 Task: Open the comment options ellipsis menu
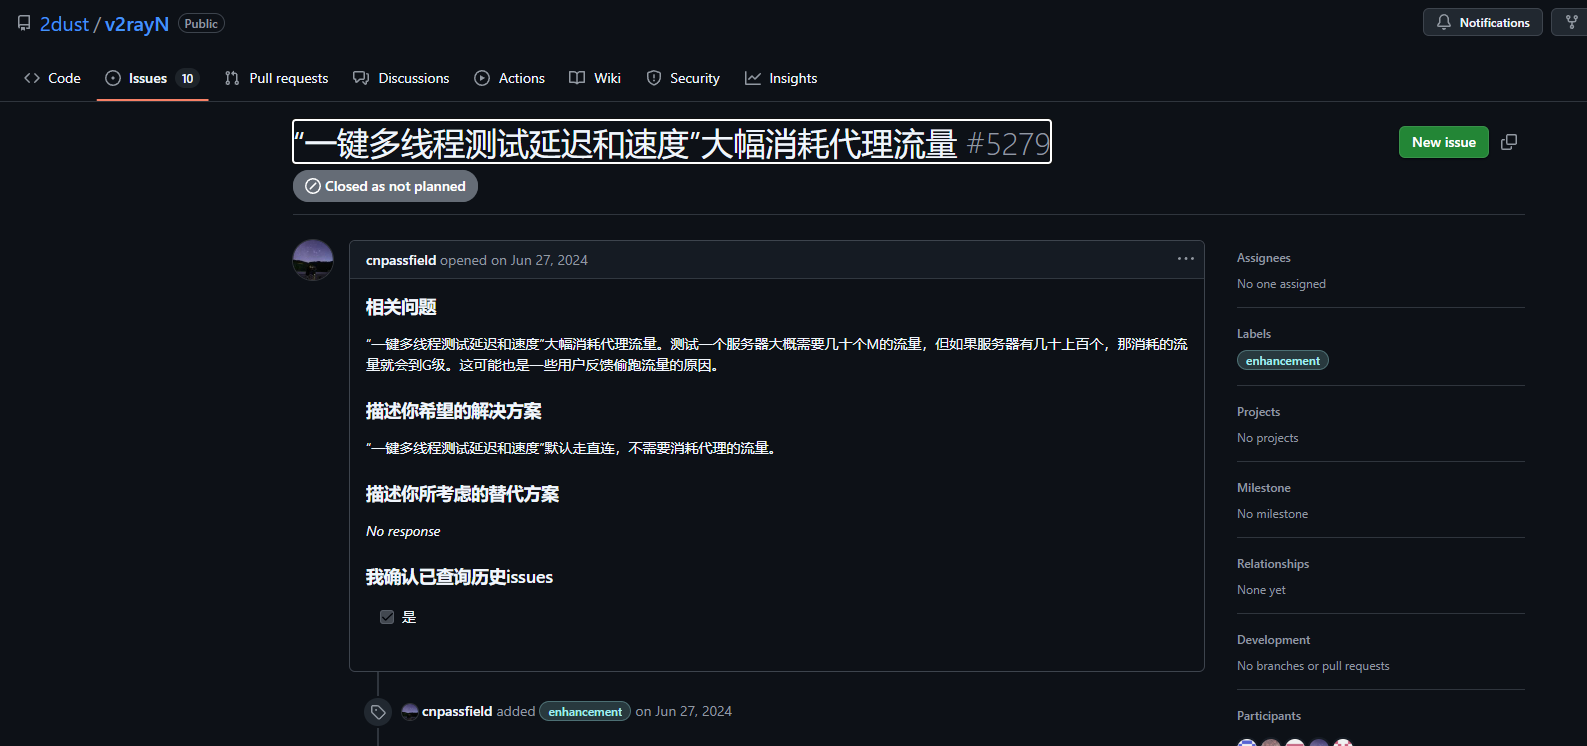[1186, 259]
